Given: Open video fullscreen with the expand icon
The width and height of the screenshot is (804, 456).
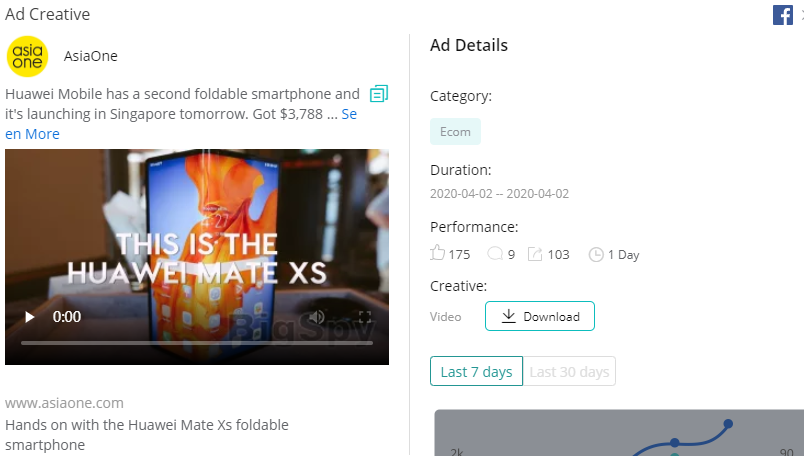Looking at the screenshot, I should (365, 317).
